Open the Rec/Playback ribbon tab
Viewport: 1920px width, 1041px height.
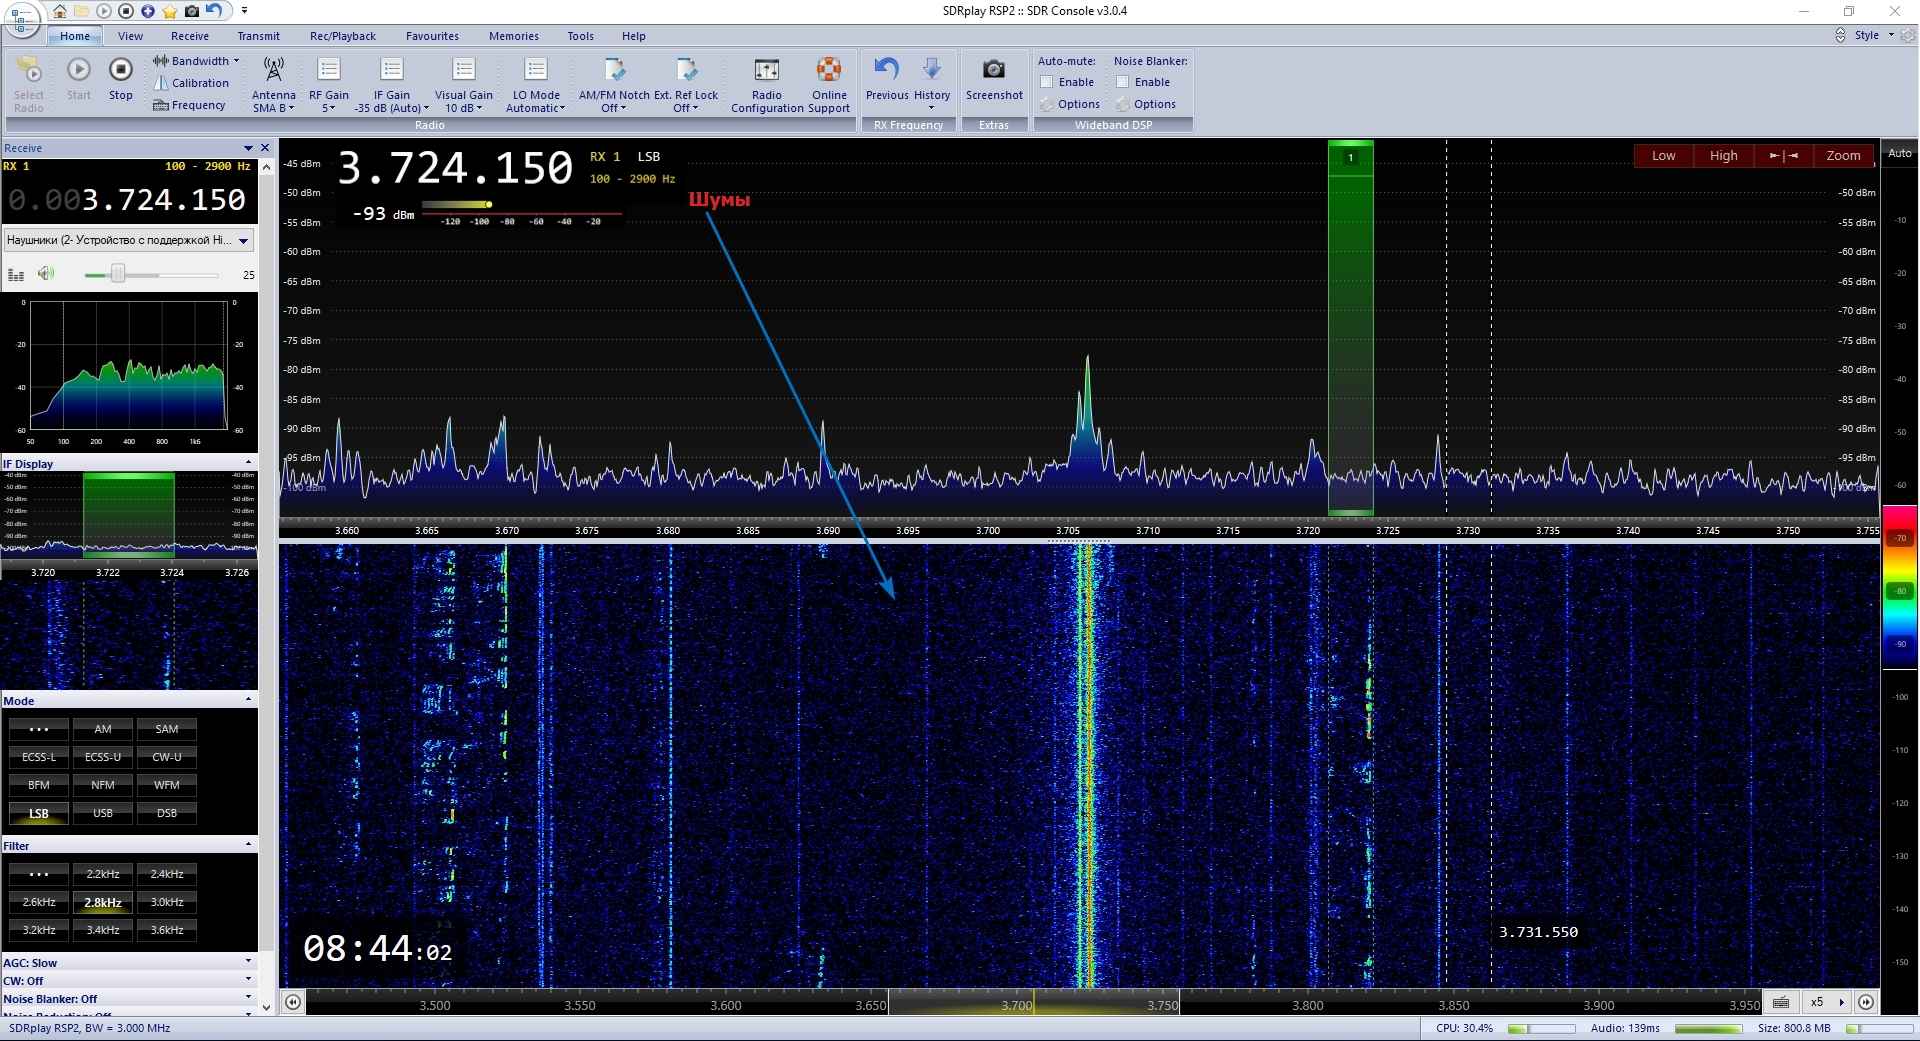[343, 36]
